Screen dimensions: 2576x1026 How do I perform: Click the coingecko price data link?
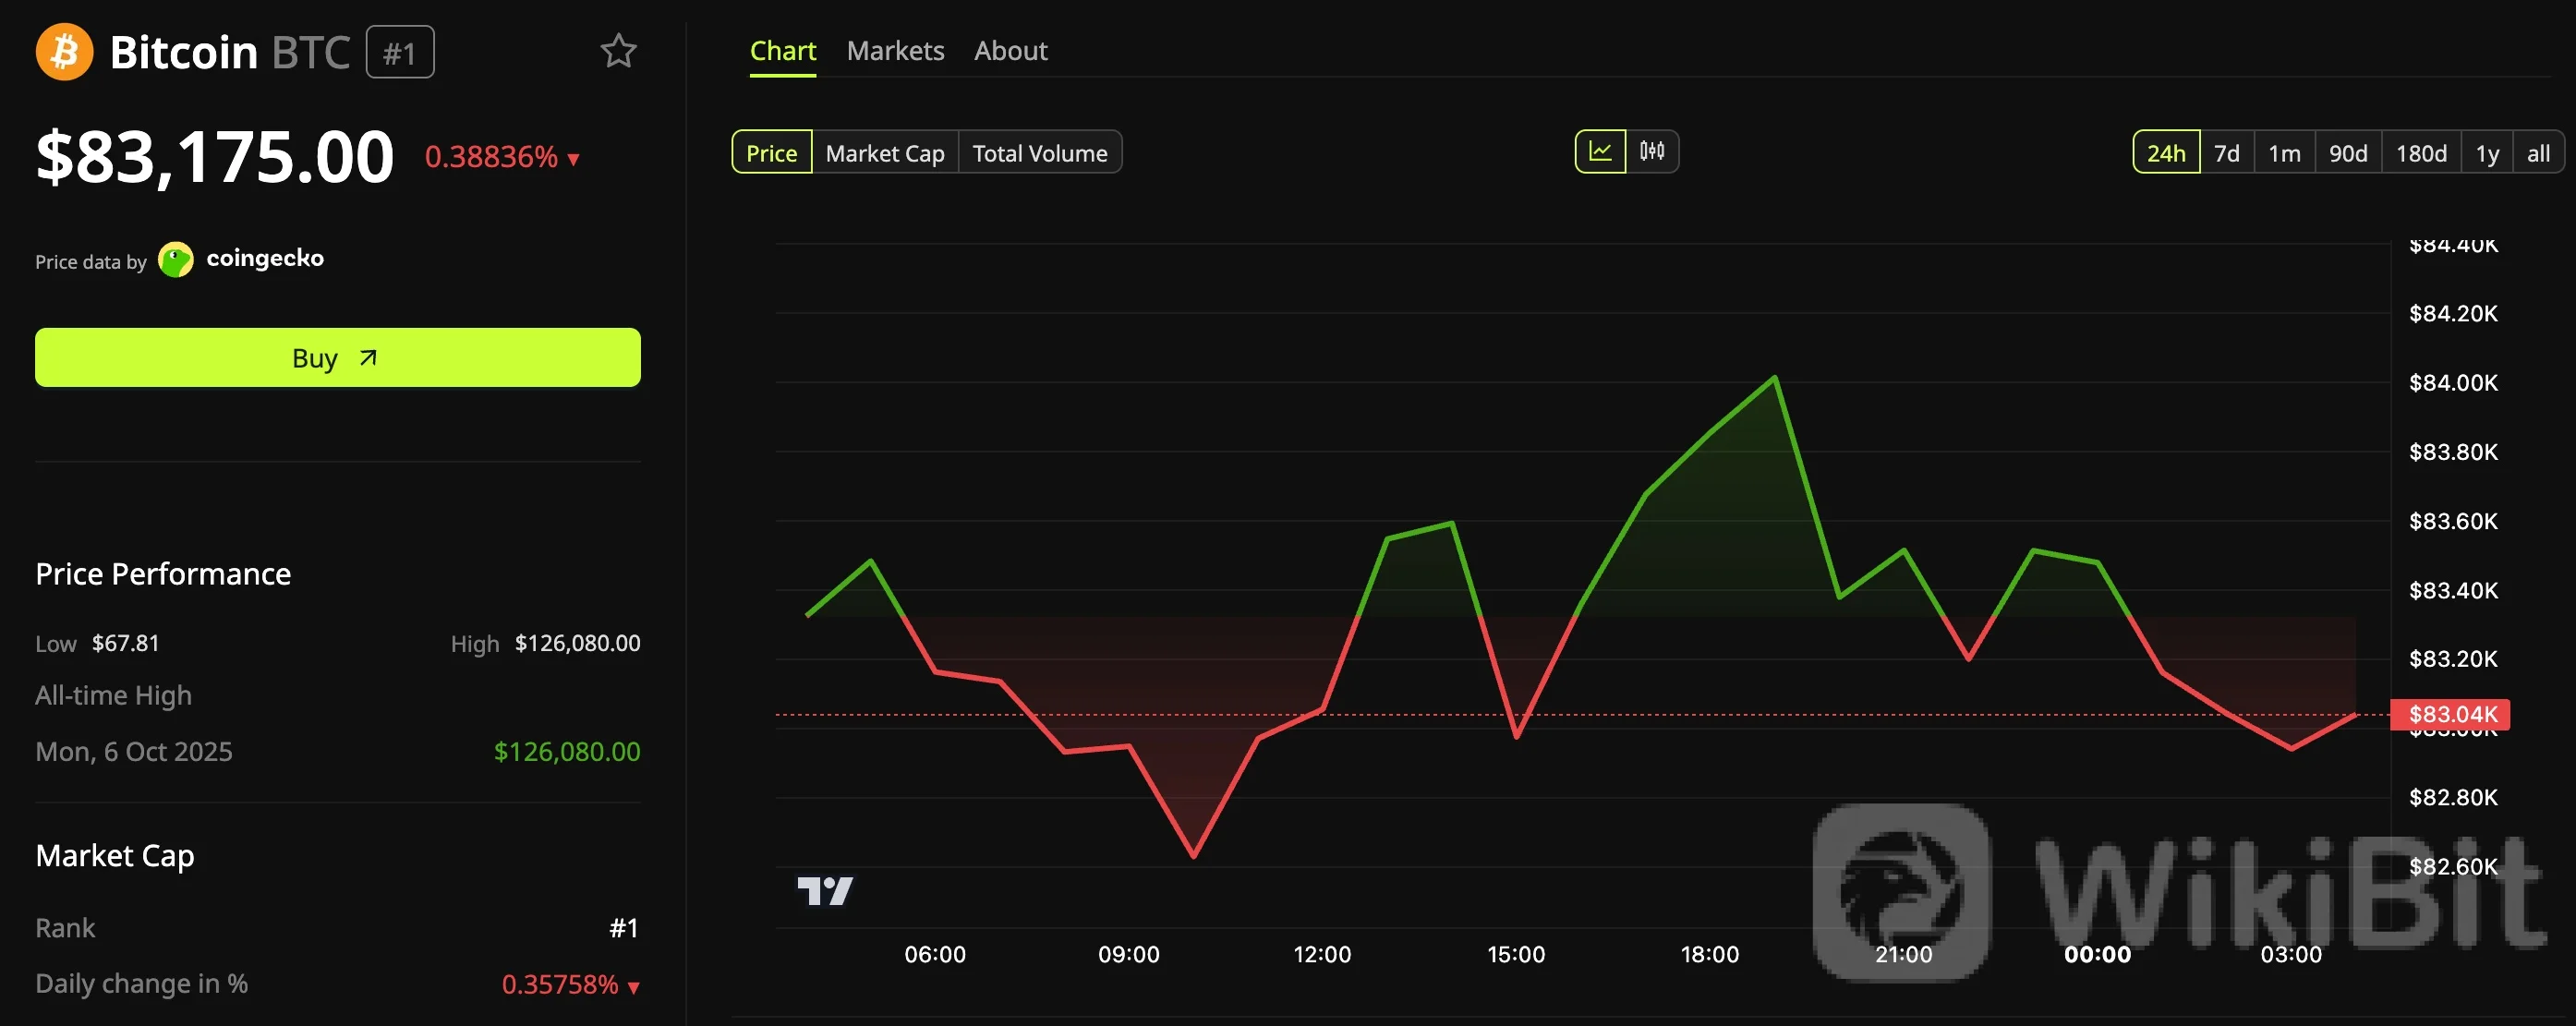[x=264, y=258]
